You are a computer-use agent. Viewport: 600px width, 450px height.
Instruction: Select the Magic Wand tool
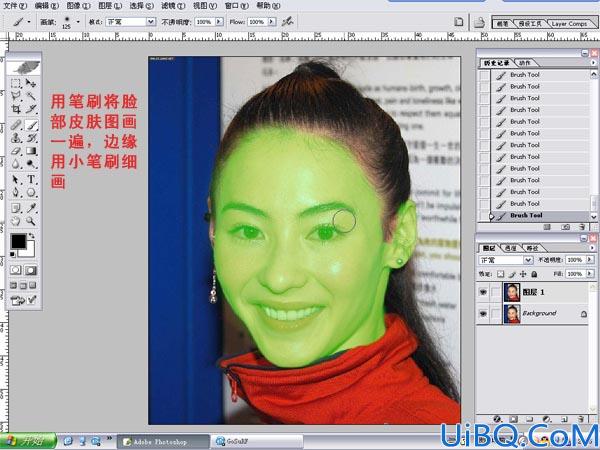point(31,96)
